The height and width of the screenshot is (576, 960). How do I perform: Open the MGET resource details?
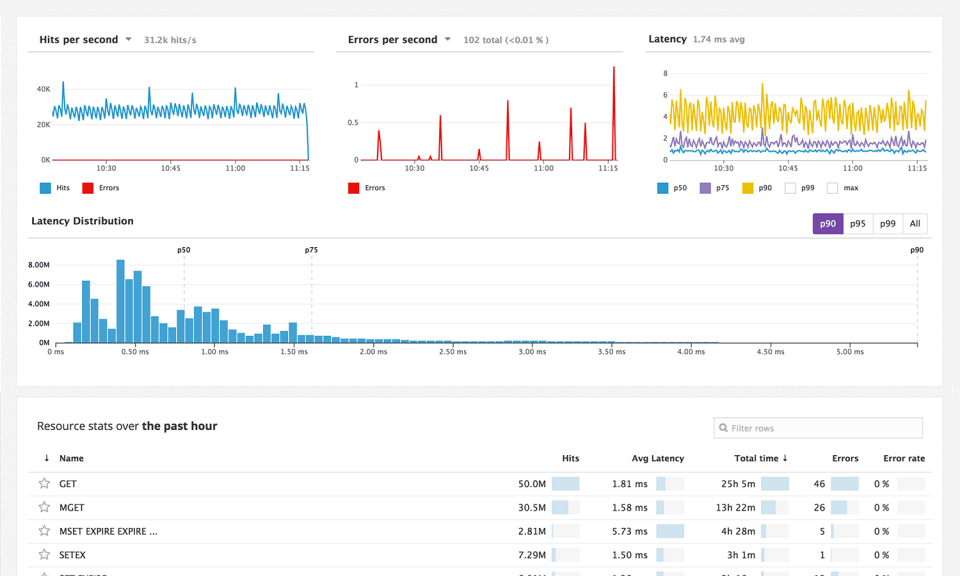coord(72,507)
